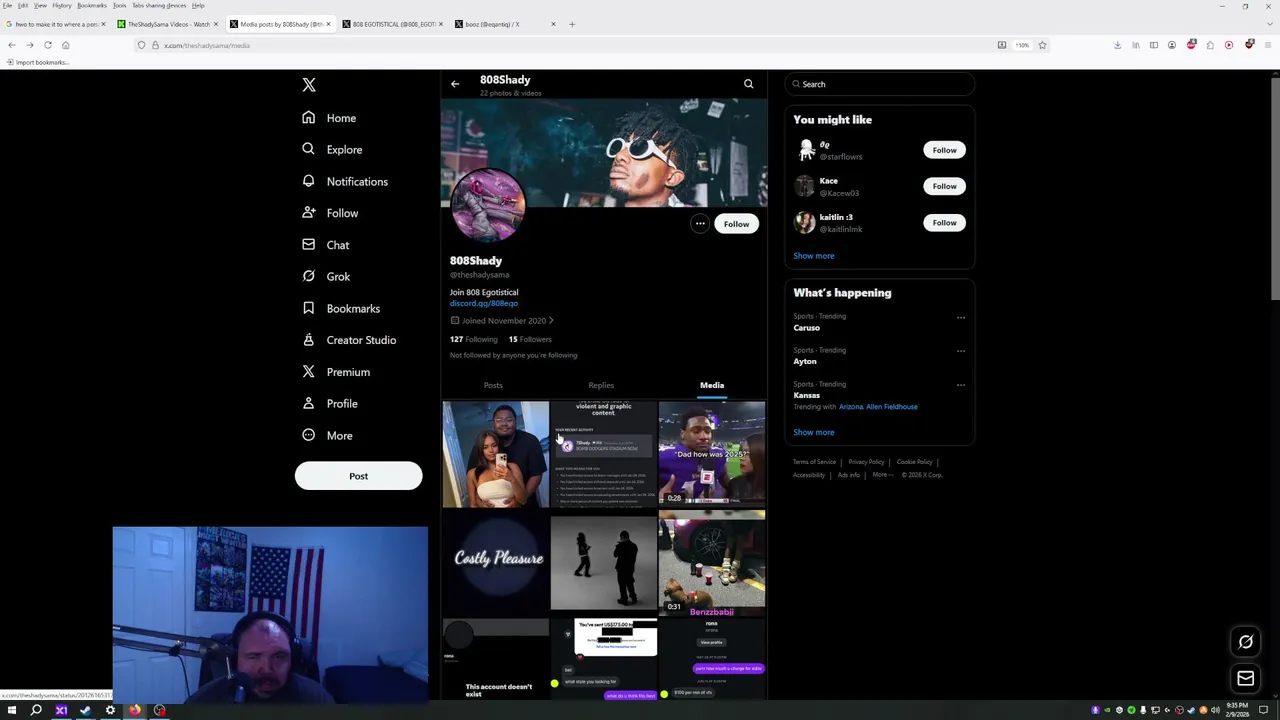This screenshot has width=1280, height=720.
Task: Switch to the Replies tab
Action: (x=601, y=385)
